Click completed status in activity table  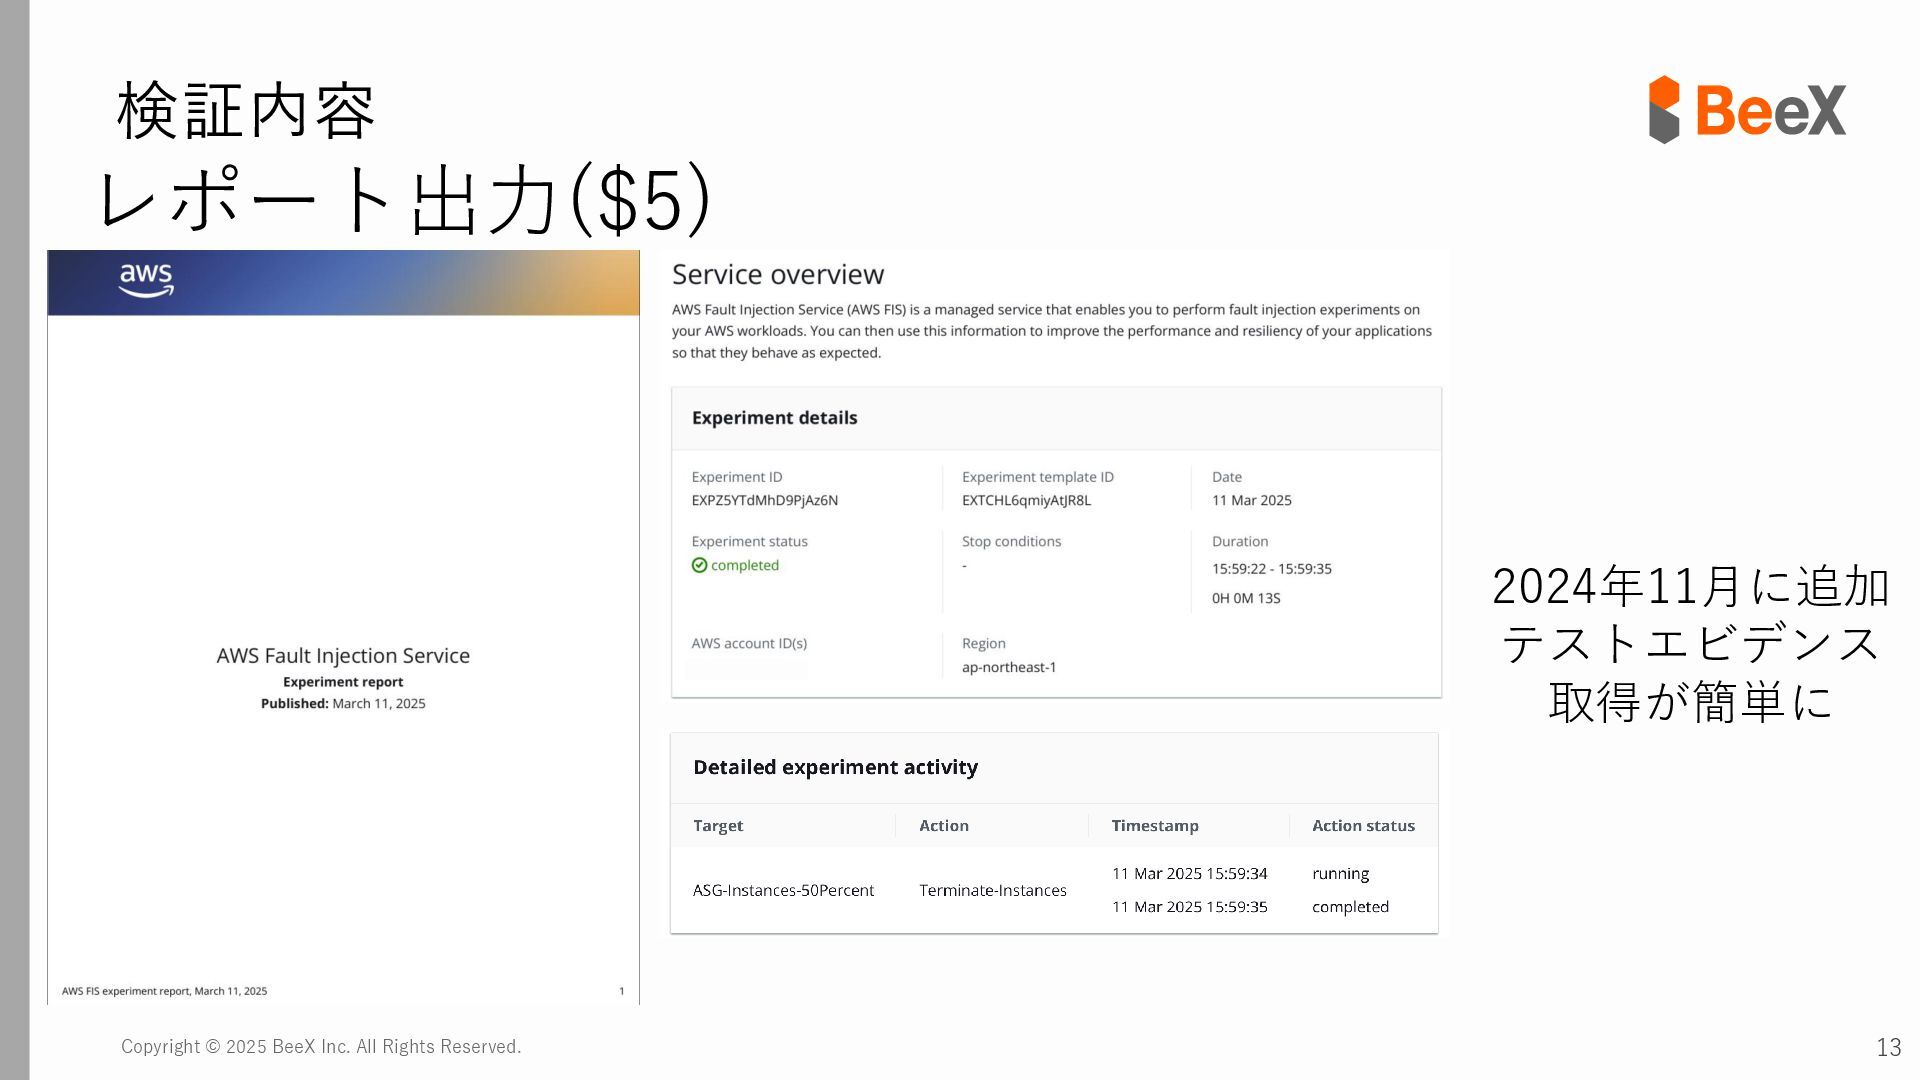(1350, 906)
